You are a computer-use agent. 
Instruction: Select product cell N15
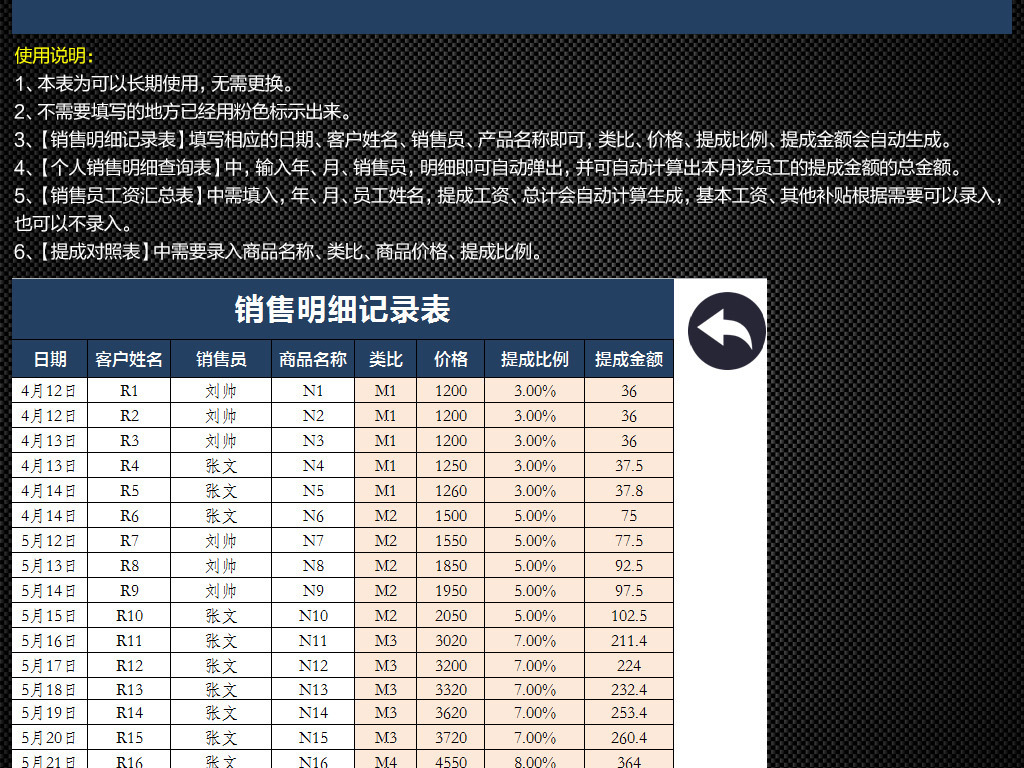pos(313,737)
